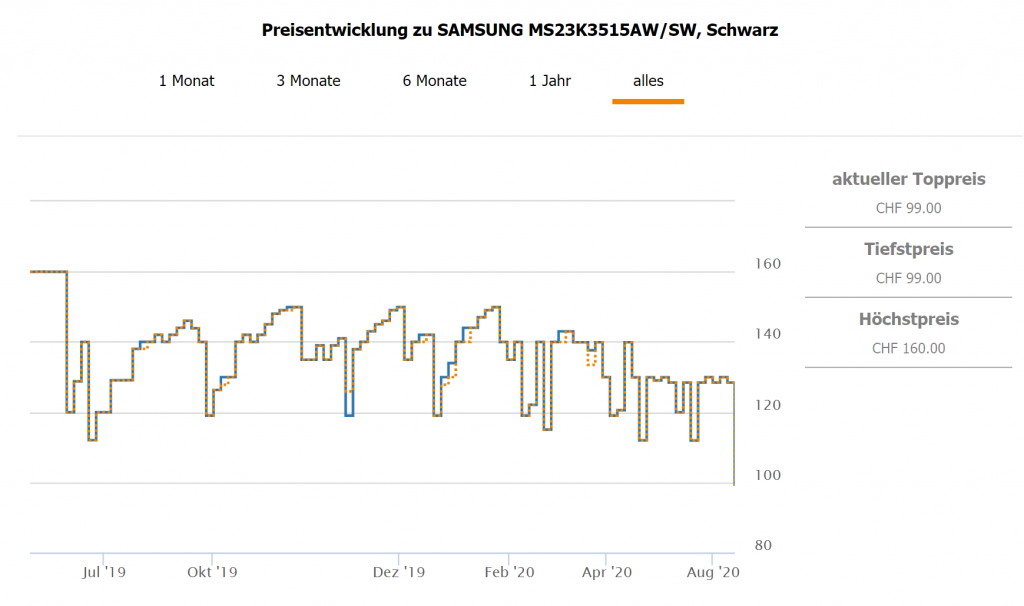Select the "Aug '20" axis label
The height and width of the screenshot is (606, 1024).
point(713,573)
